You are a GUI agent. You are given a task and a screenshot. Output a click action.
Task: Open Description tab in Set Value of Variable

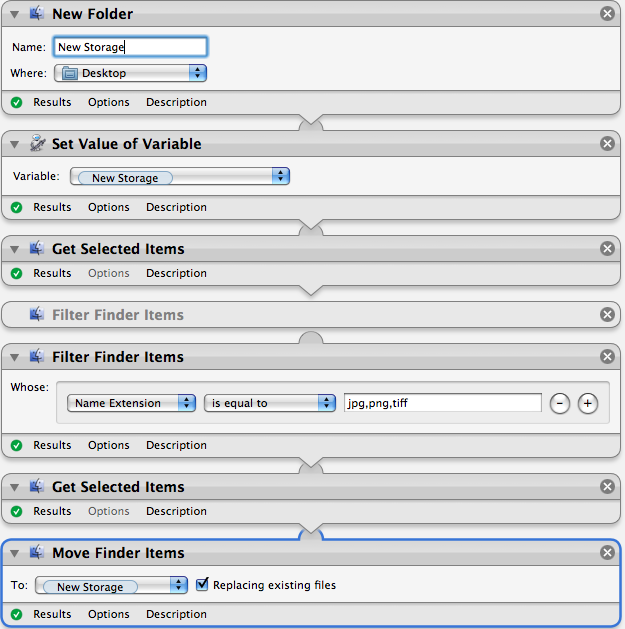tap(176, 207)
